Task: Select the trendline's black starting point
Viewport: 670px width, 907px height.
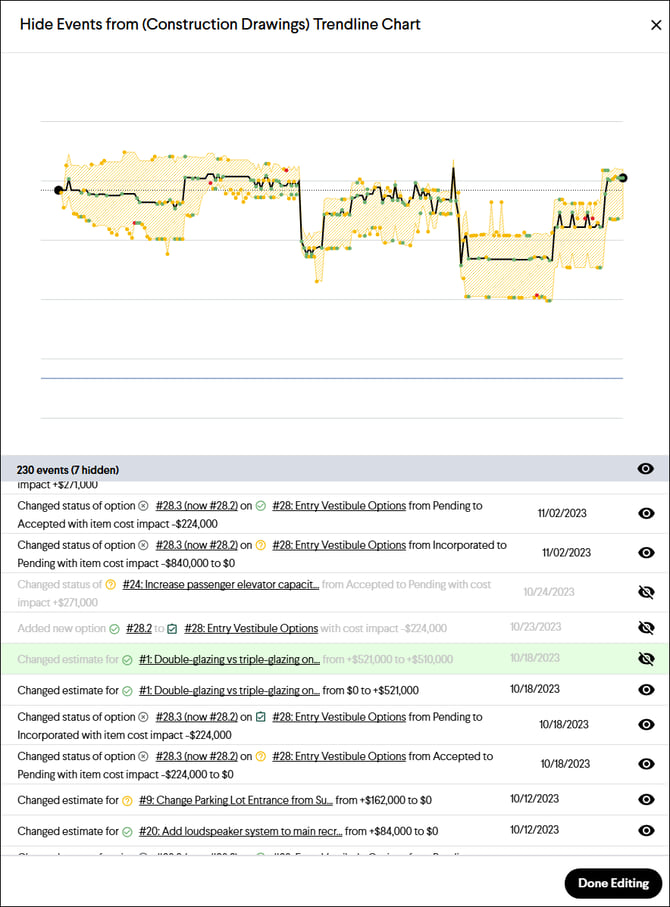Action: point(58,189)
